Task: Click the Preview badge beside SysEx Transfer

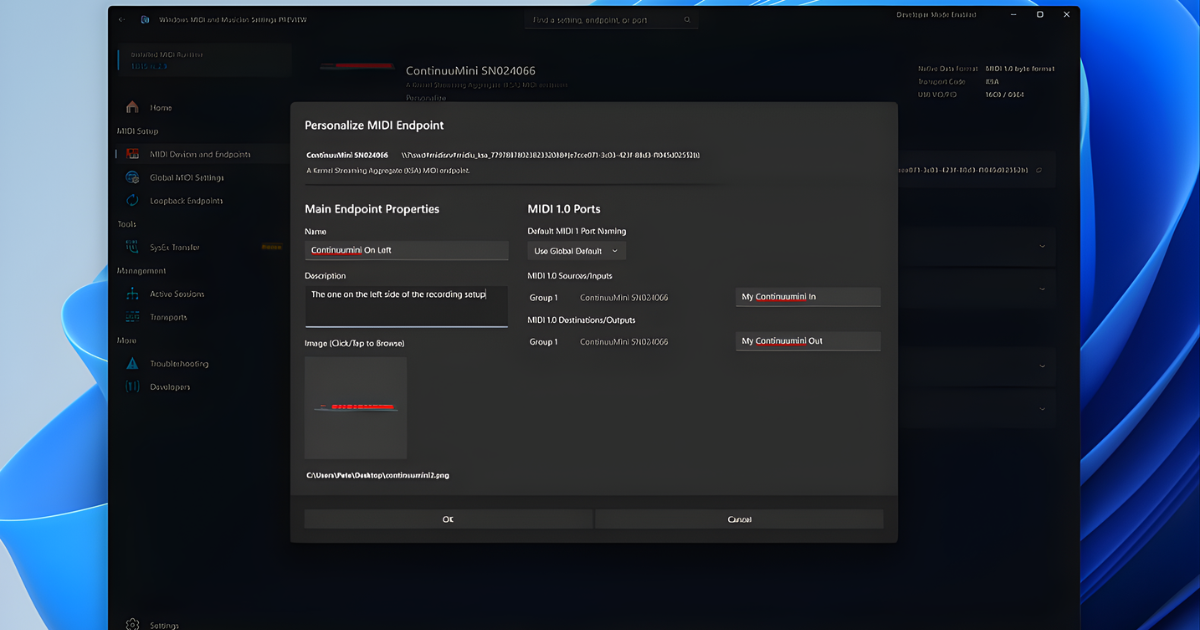Action: [271, 247]
